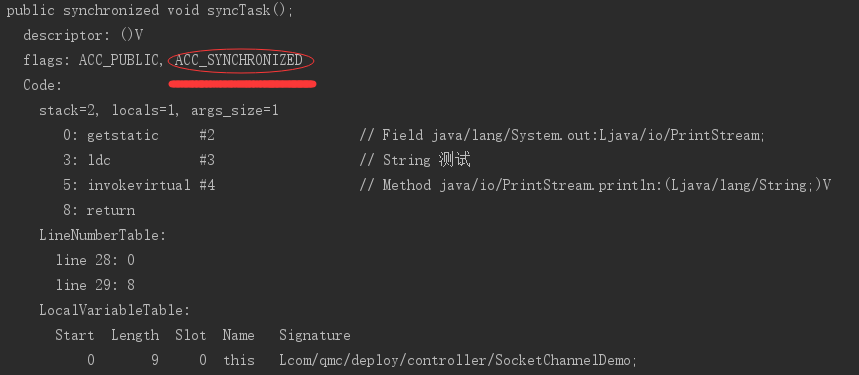The width and height of the screenshot is (859, 375).
Task: Click the line 29: 8 entry
Action: pyautogui.click(x=95, y=285)
